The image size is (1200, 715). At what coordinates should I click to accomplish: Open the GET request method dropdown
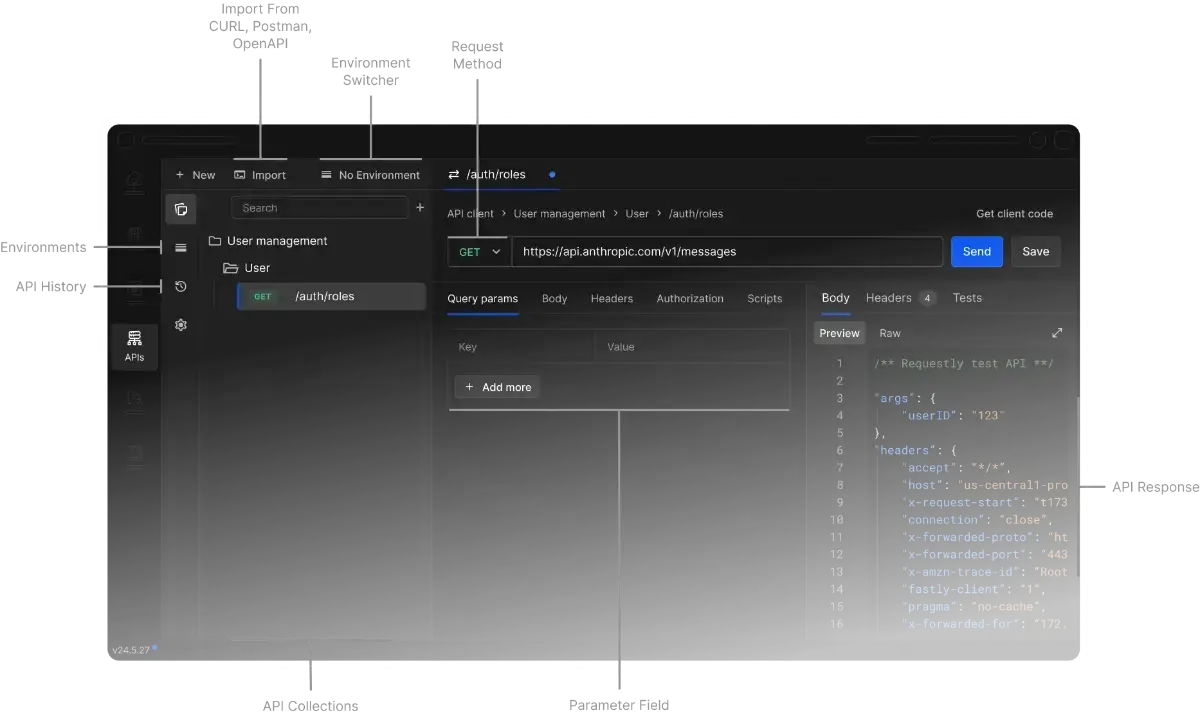(x=479, y=252)
